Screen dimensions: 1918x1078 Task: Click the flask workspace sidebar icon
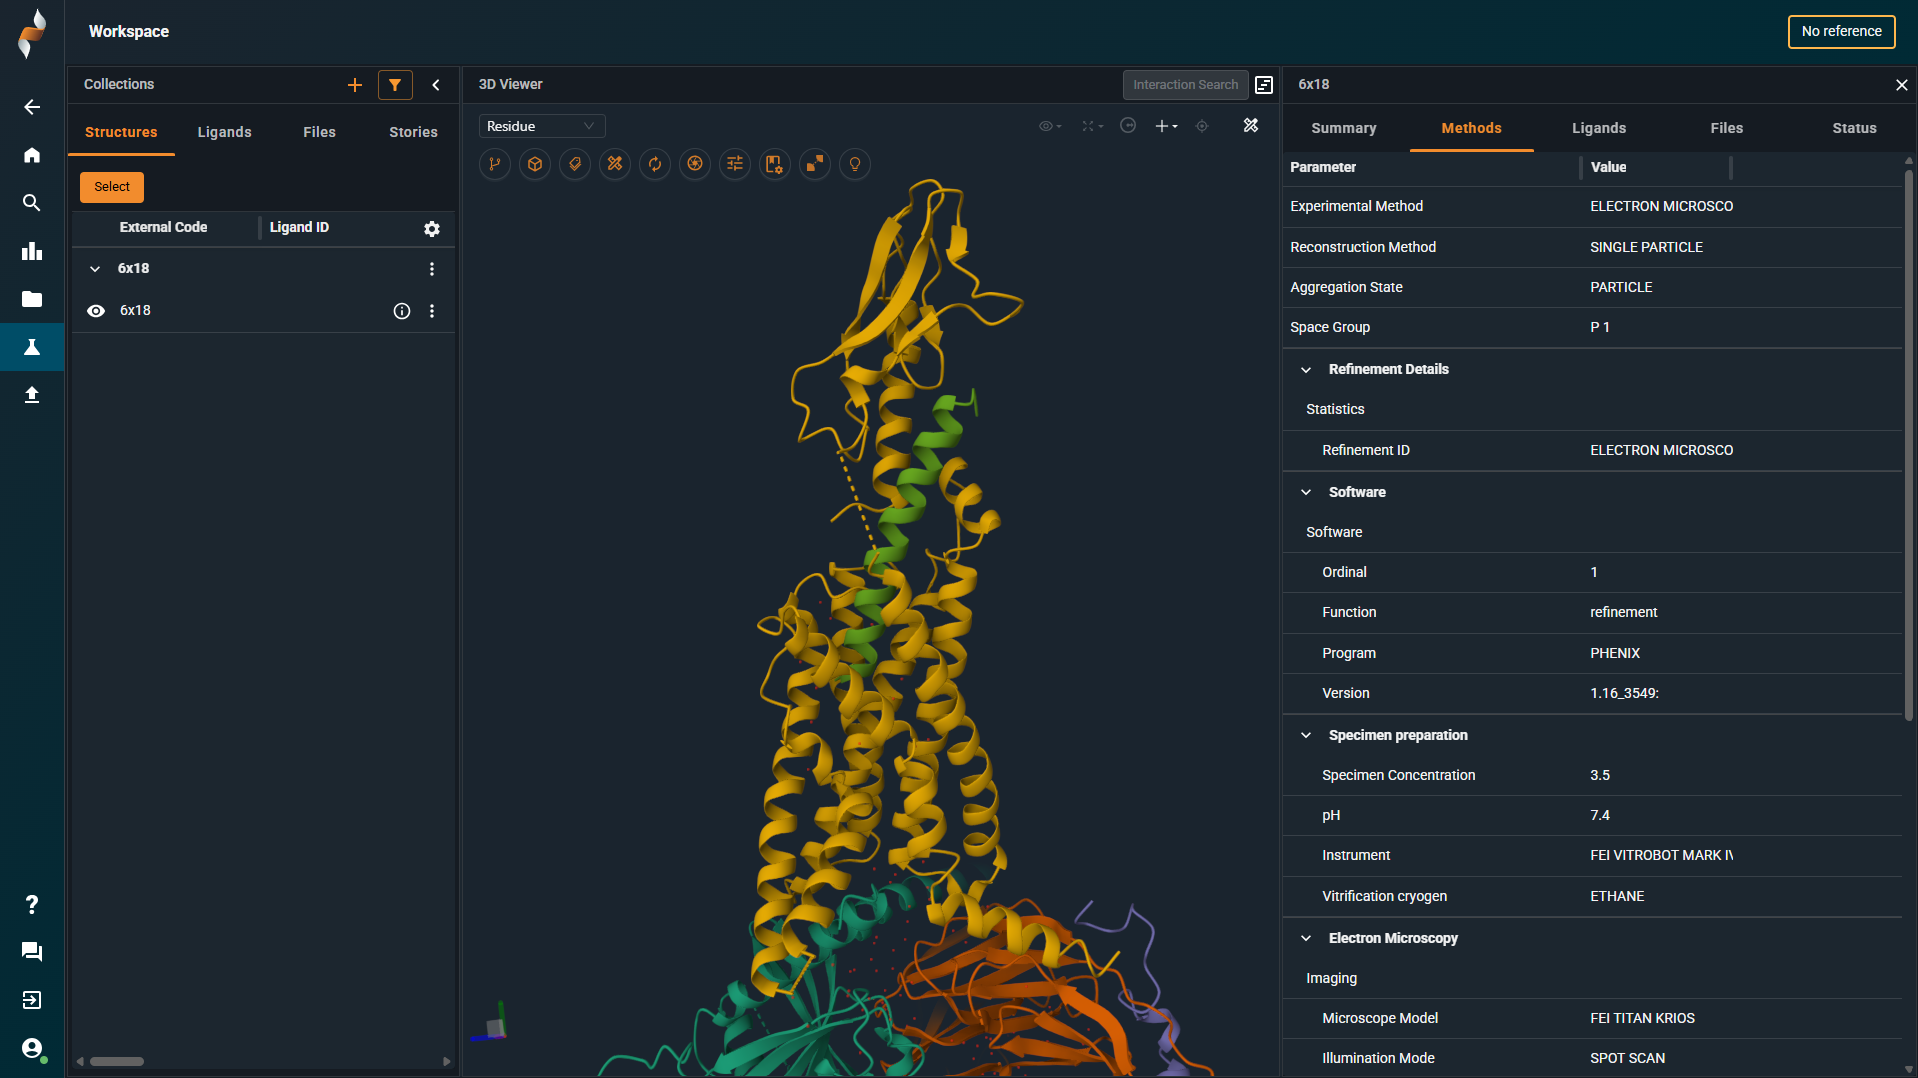(x=32, y=347)
